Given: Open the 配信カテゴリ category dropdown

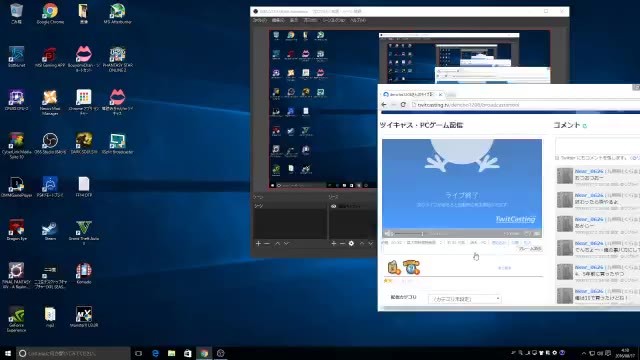Looking at the screenshot, I should (464, 299).
